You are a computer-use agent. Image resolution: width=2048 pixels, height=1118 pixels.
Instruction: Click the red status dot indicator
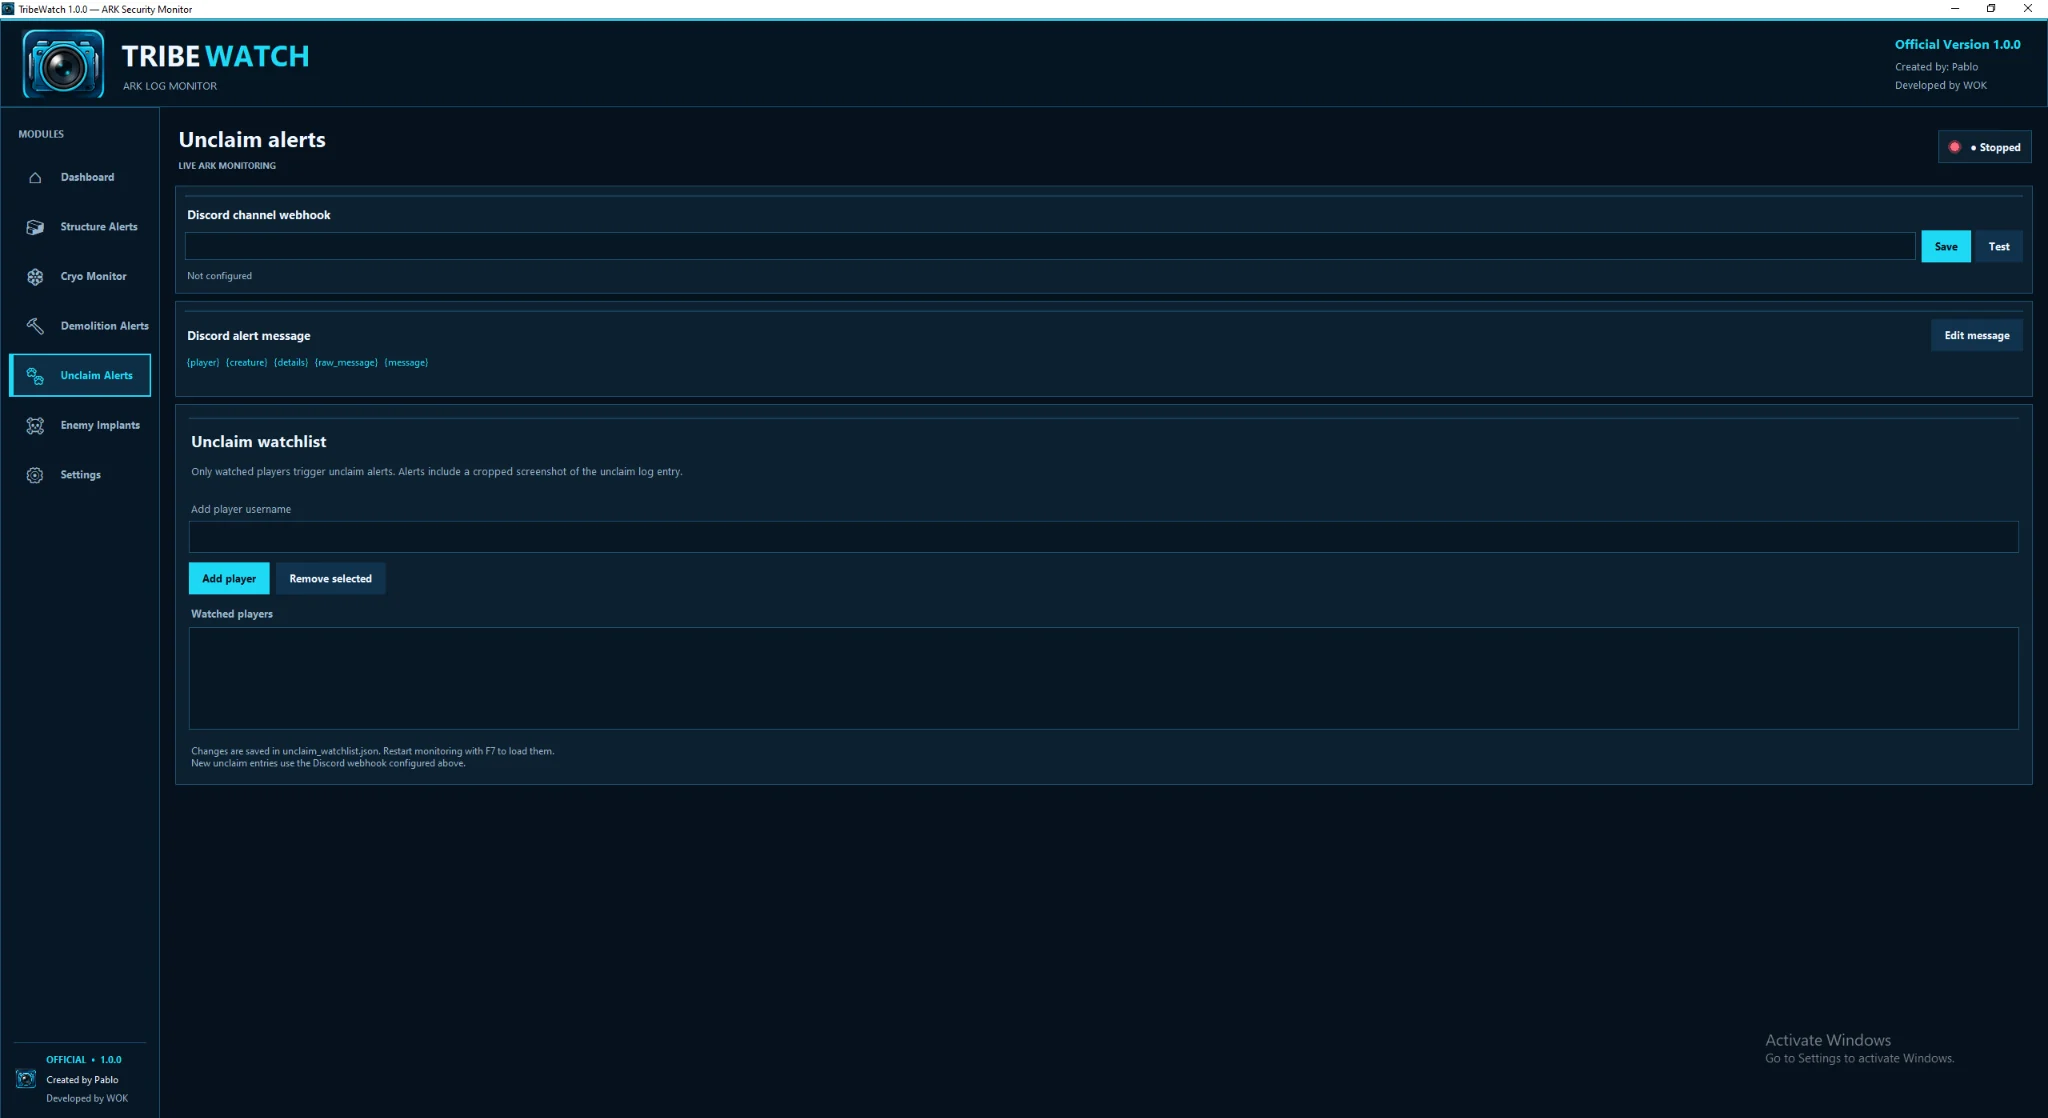click(1954, 147)
